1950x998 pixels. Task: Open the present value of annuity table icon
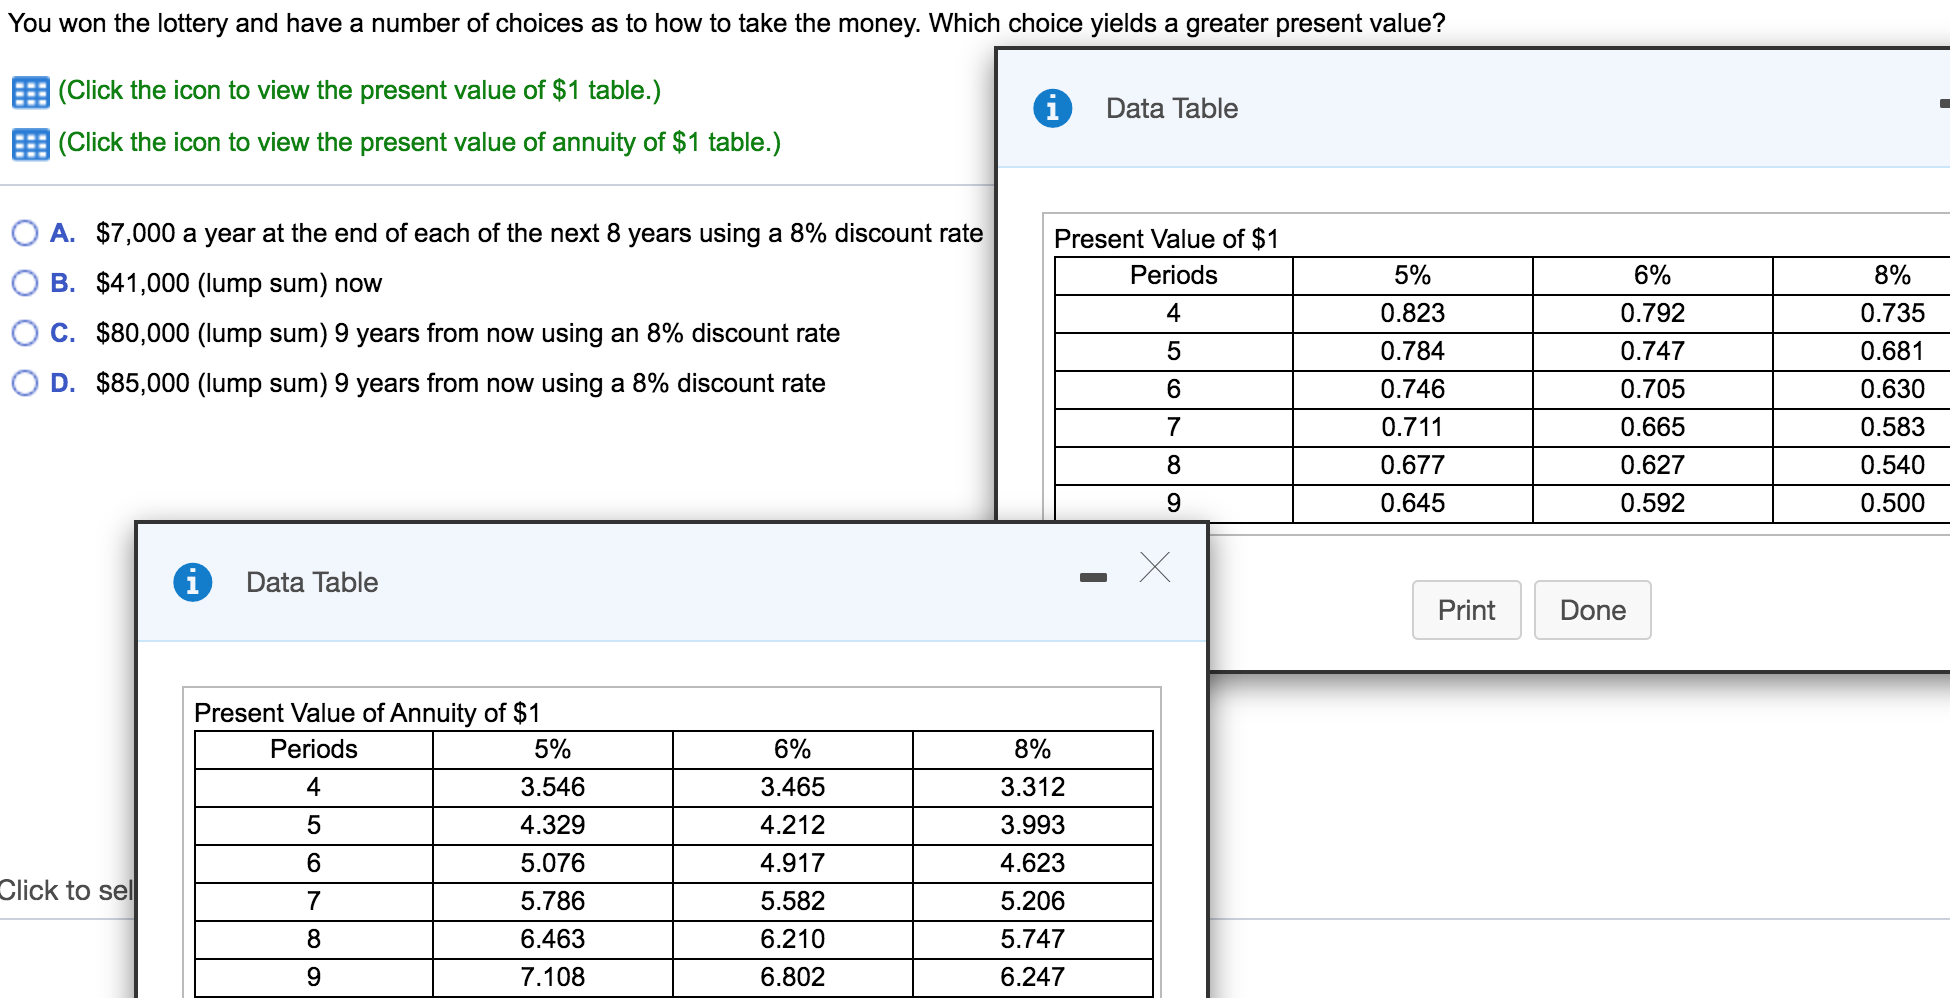coord(30,145)
